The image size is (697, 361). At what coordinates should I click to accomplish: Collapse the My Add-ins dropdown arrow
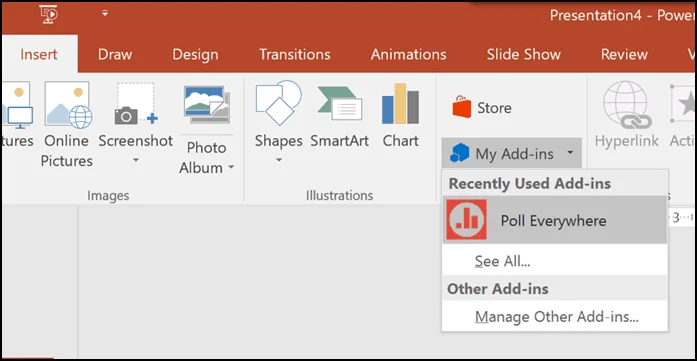570,153
